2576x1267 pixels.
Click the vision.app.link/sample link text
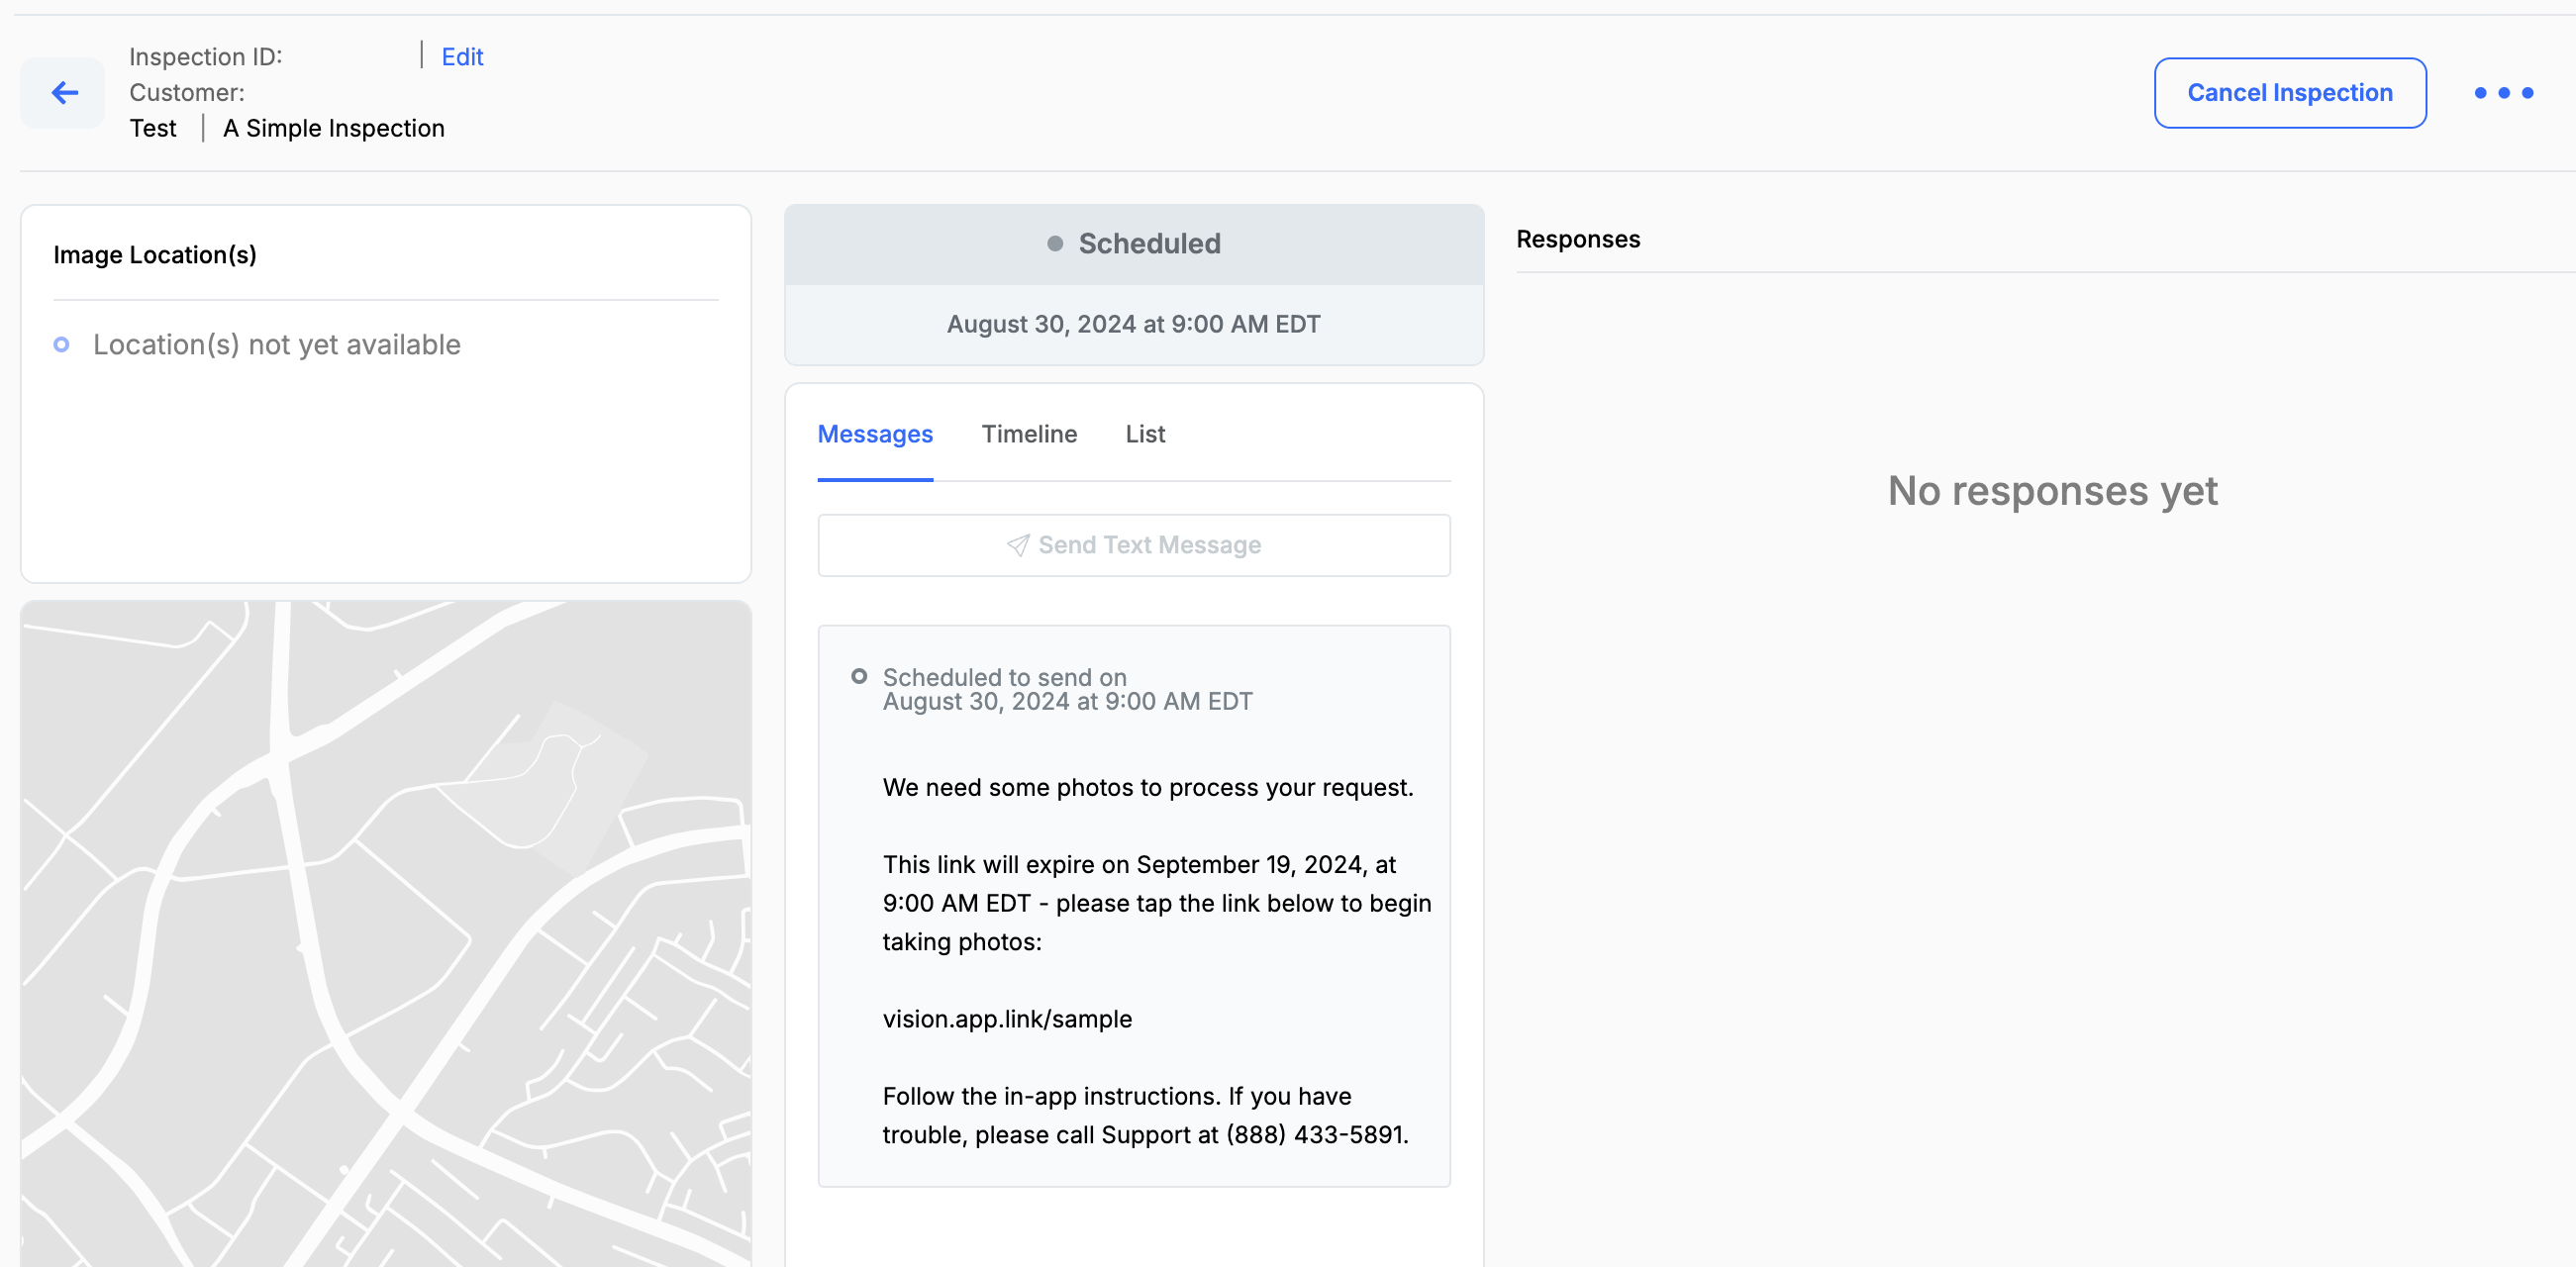(x=1006, y=1019)
